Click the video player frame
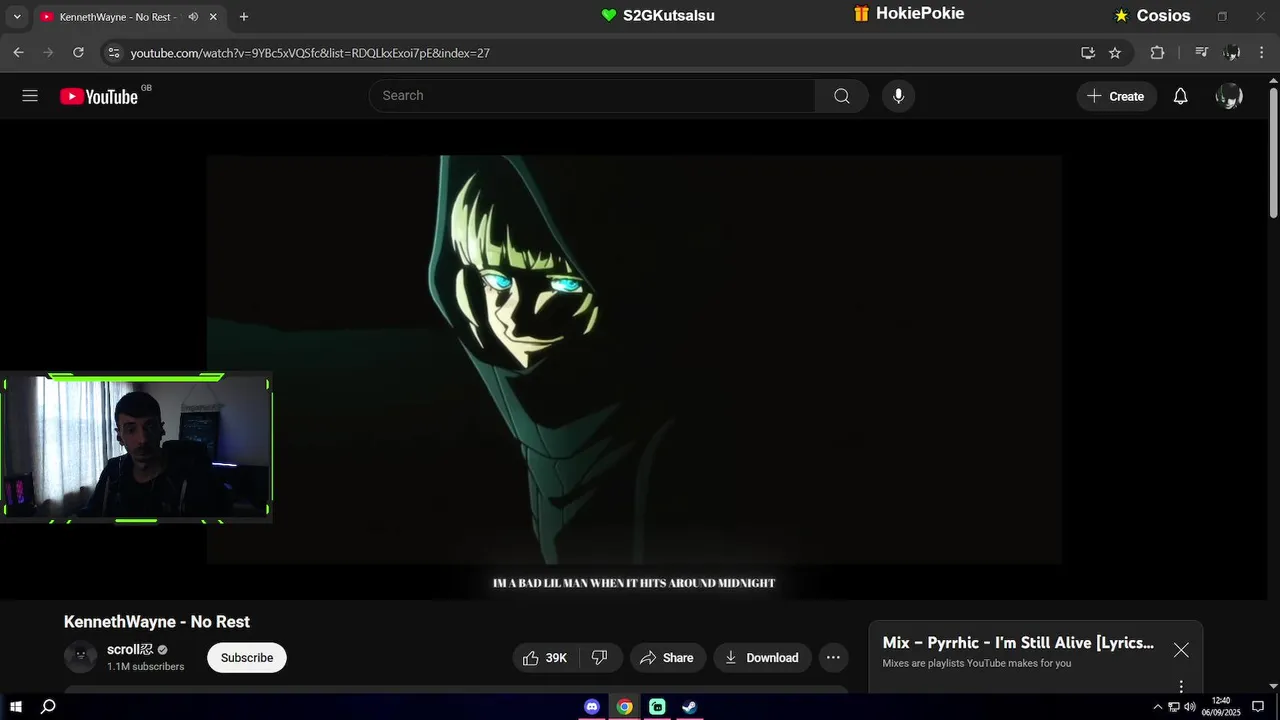Viewport: 1280px width, 720px height. click(634, 360)
